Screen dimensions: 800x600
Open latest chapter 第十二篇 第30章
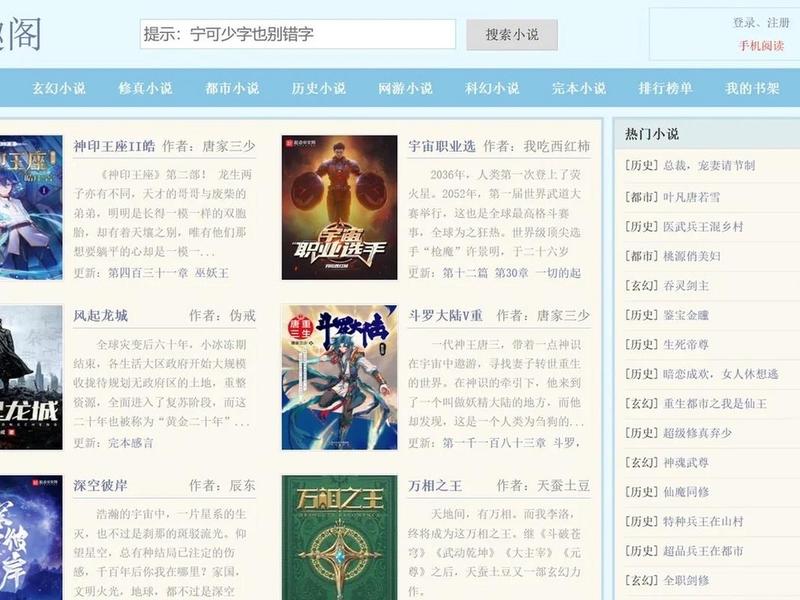pos(512,273)
